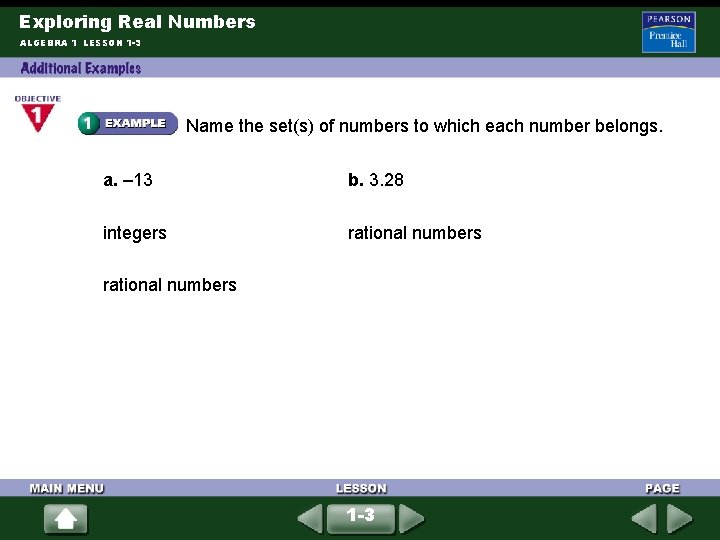Click the 1-3 lesson button
This screenshot has width=720, height=540.
tap(360, 518)
